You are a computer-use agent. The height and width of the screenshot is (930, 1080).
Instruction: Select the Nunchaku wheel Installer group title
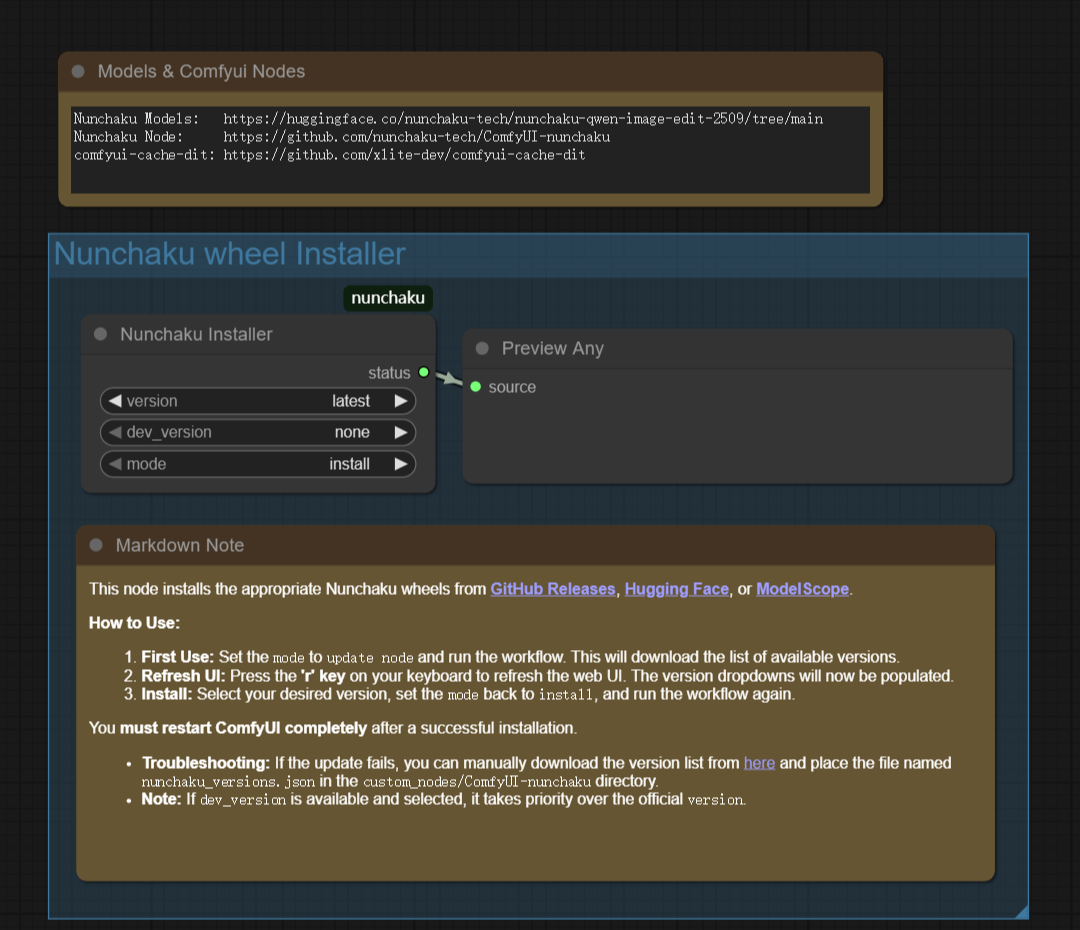tap(229, 254)
